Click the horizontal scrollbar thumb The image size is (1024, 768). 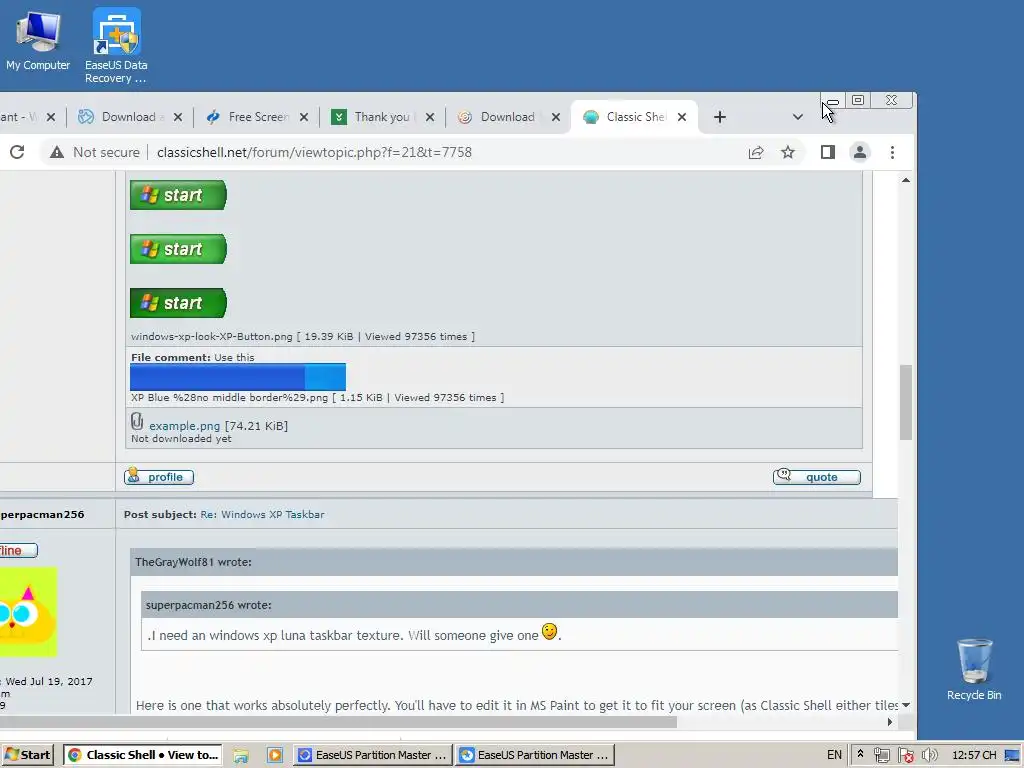338,722
